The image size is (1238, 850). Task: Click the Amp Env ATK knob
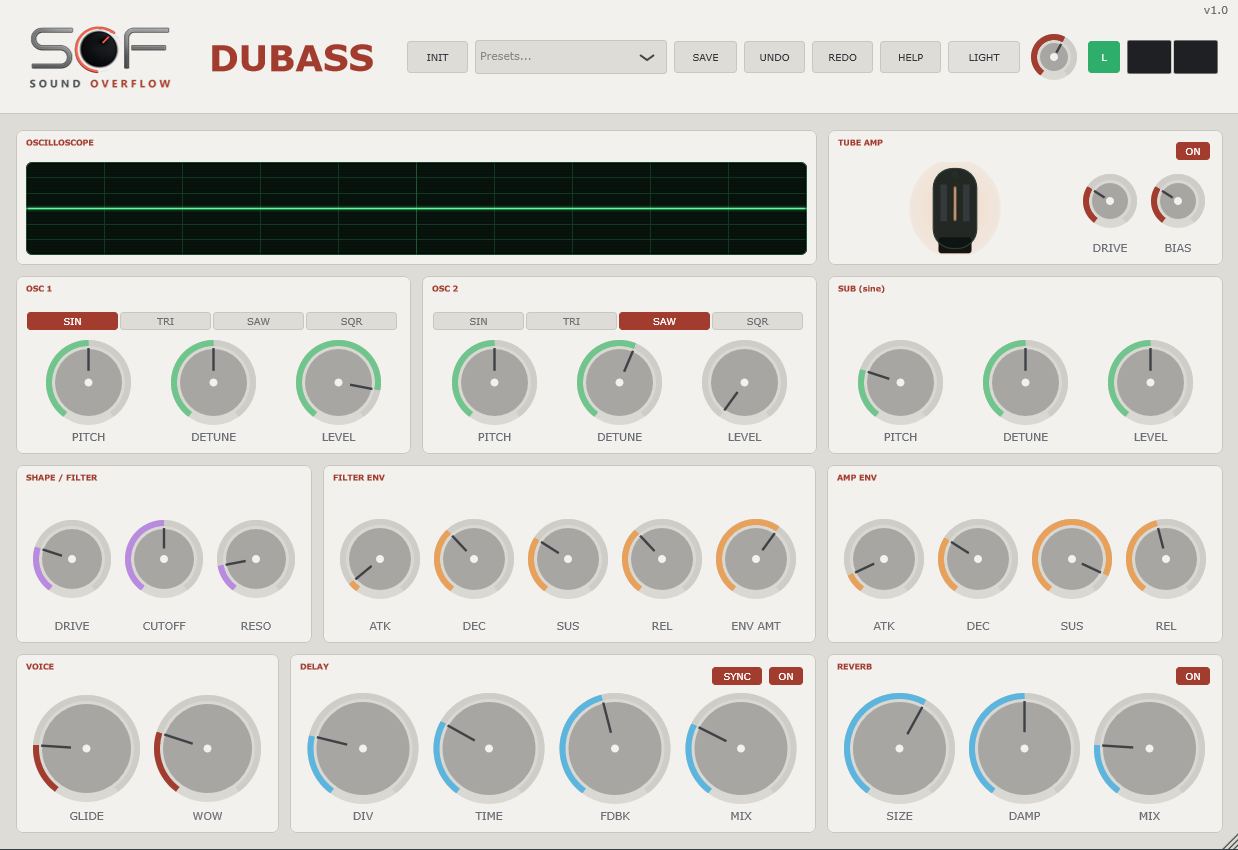click(884, 559)
